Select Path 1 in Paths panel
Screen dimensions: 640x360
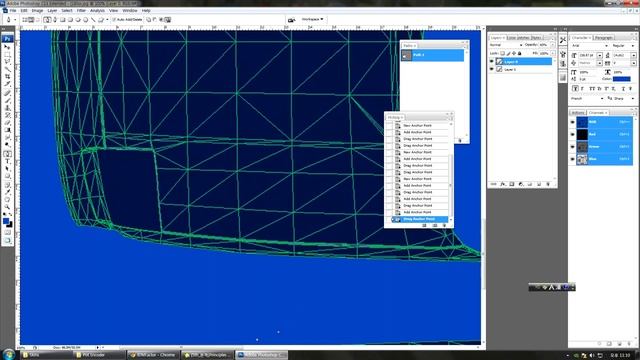point(433,55)
